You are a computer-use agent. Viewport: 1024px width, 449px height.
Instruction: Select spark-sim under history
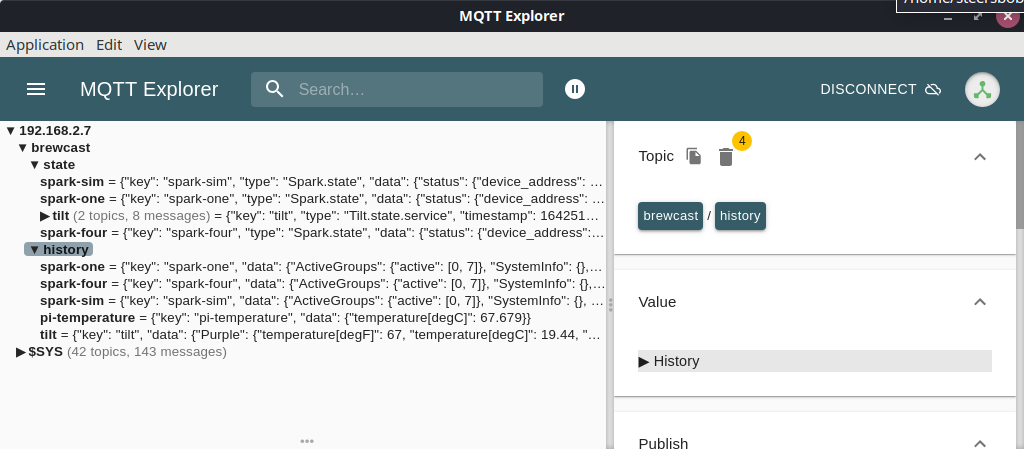(x=322, y=301)
